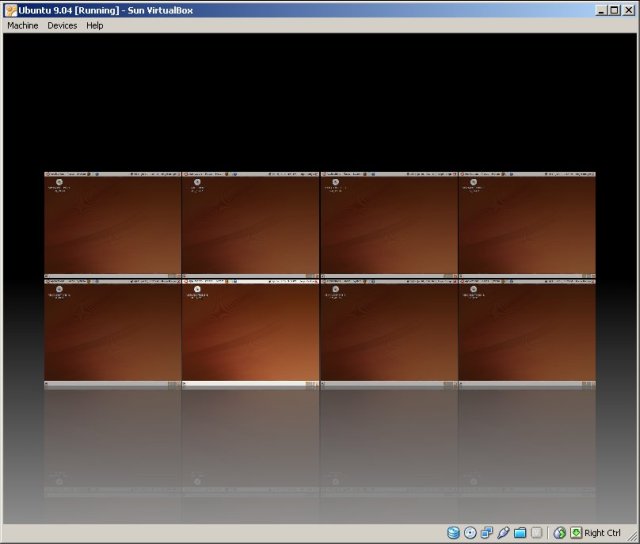
Task: Select the first workspace in the upper row
Action: [112, 225]
